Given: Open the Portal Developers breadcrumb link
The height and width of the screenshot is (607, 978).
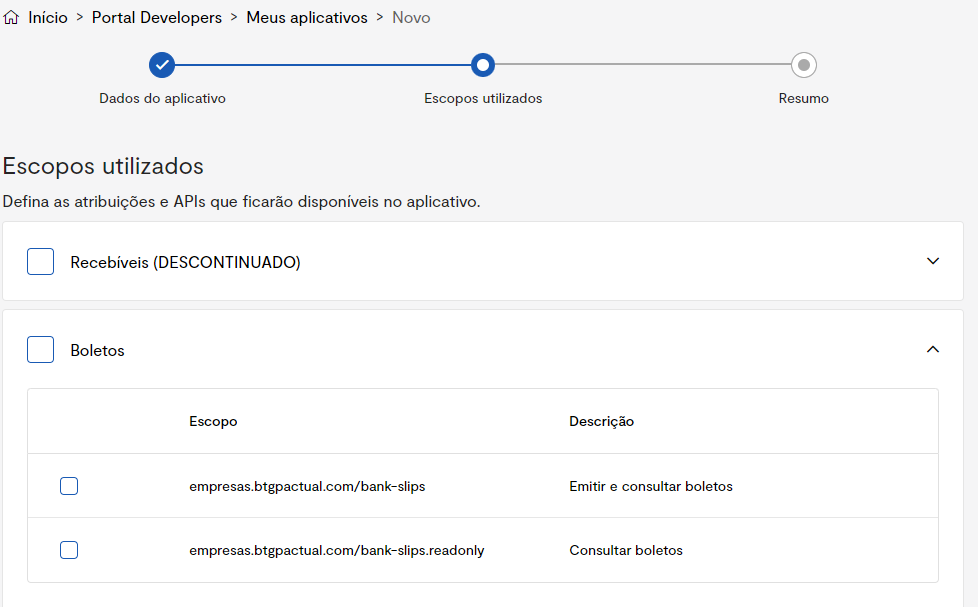Looking at the screenshot, I should [158, 18].
